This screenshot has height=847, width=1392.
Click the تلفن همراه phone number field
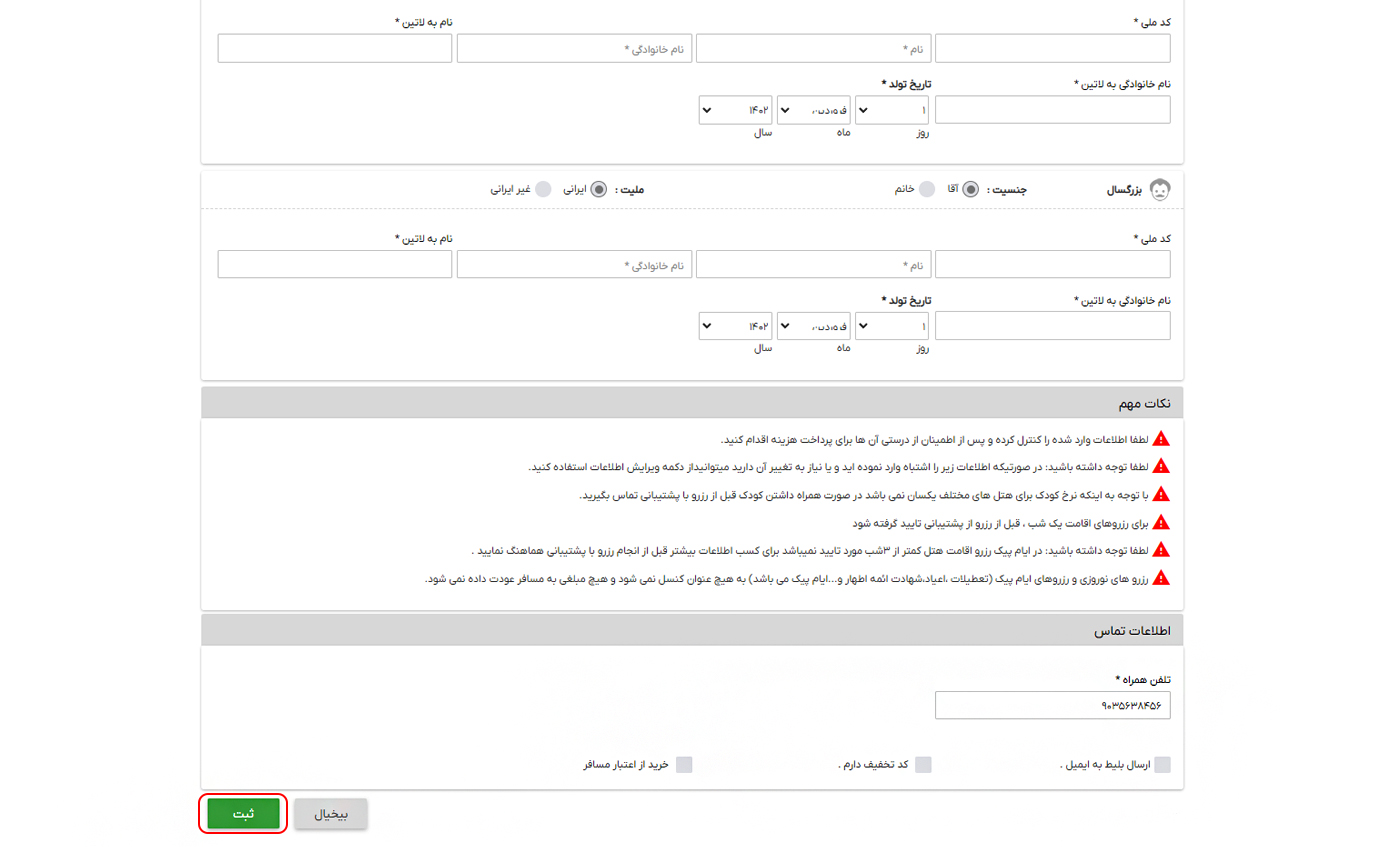pos(1053,704)
